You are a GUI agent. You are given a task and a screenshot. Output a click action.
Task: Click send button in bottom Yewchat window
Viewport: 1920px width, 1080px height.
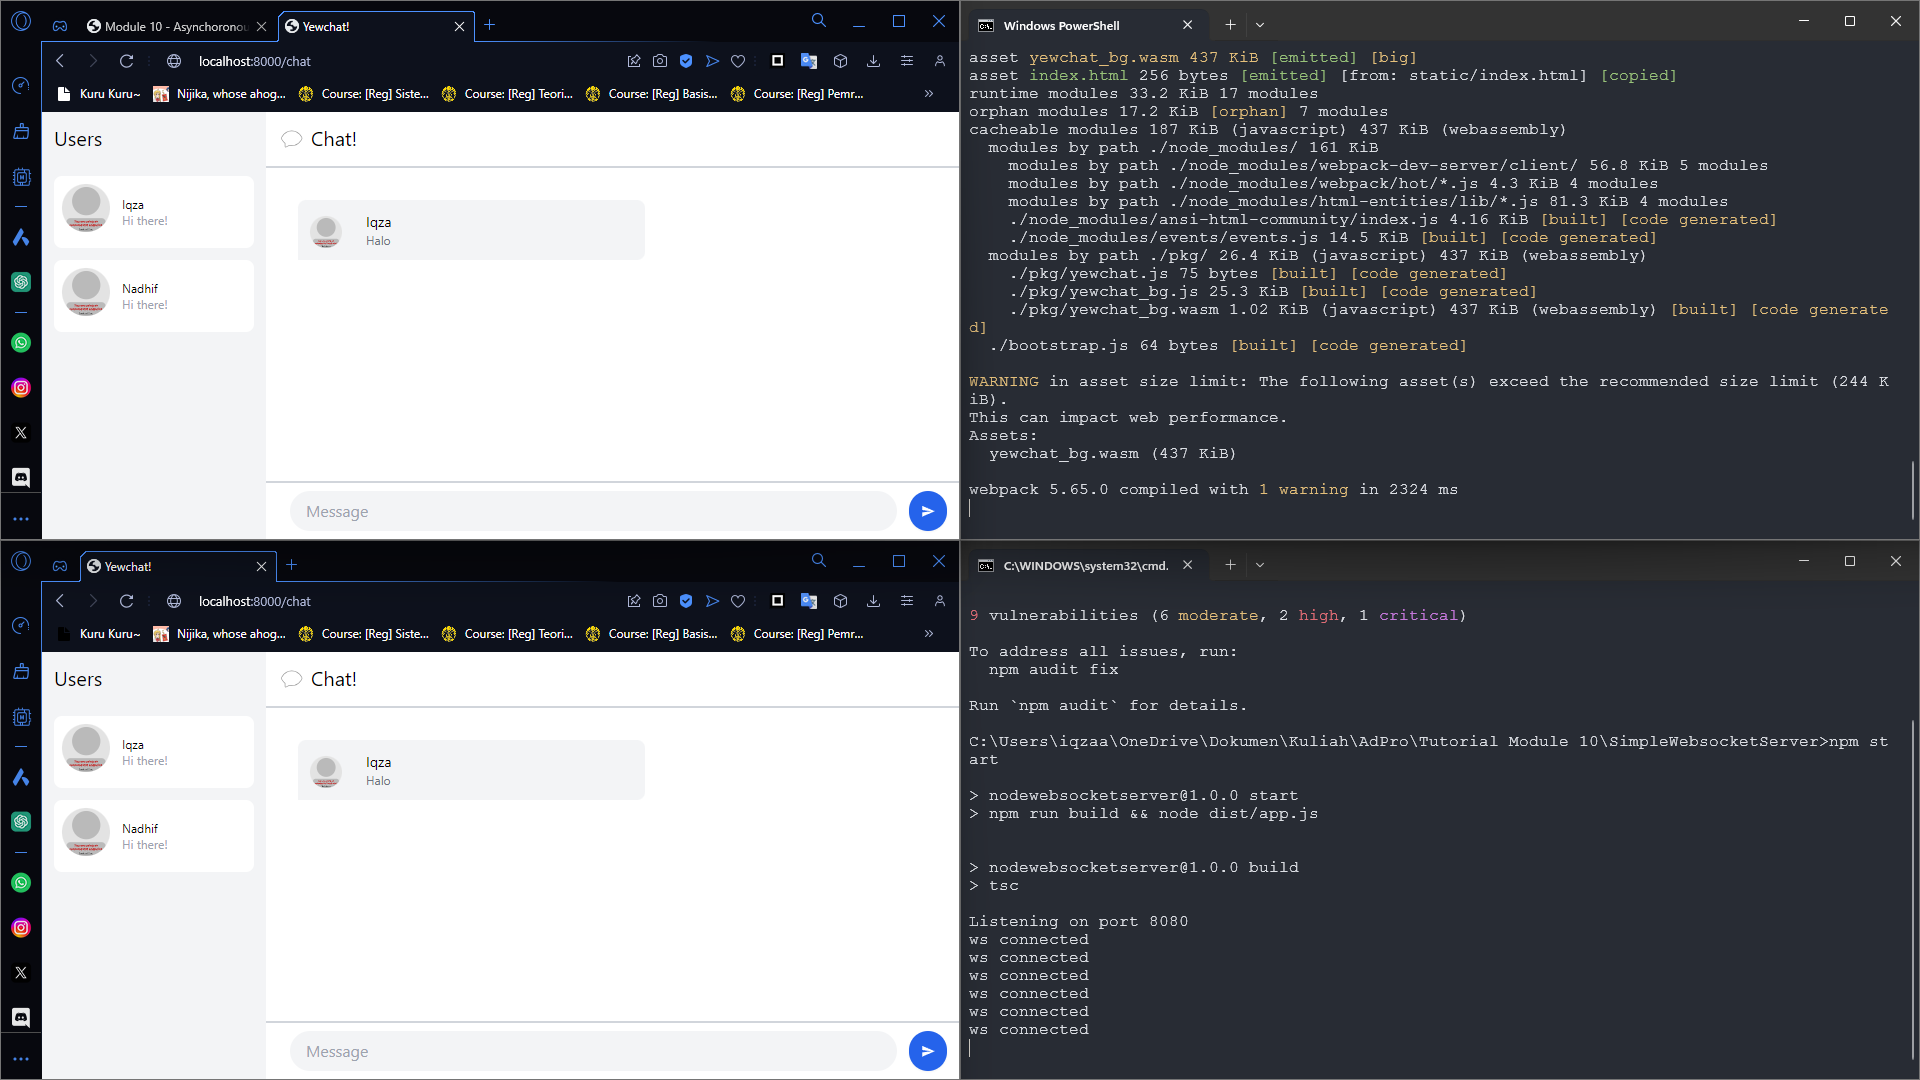[x=927, y=1051]
